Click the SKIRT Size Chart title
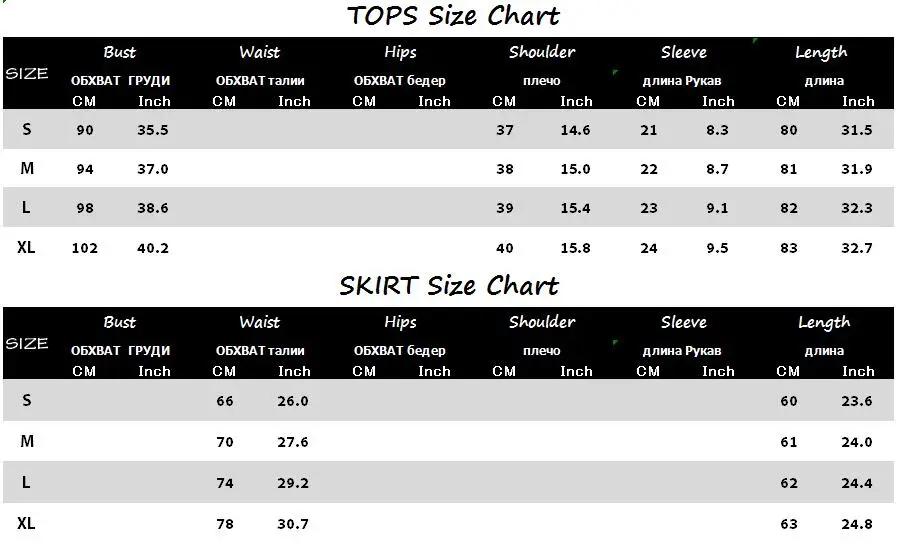 click(449, 285)
